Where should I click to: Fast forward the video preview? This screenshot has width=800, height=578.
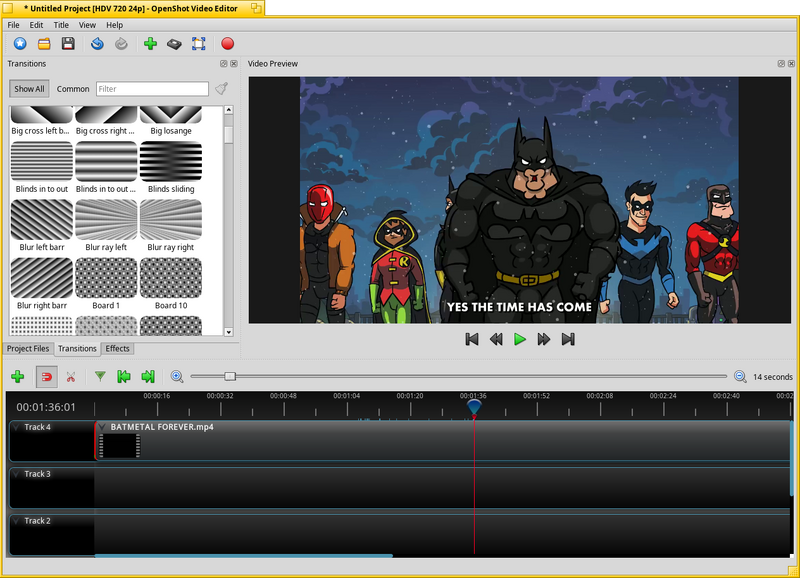tap(544, 339)
